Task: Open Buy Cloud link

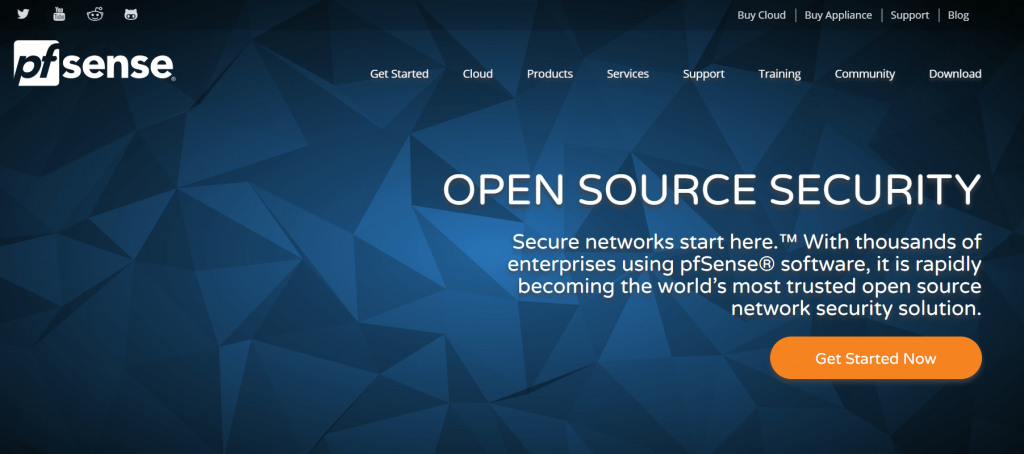Action: 761,15
